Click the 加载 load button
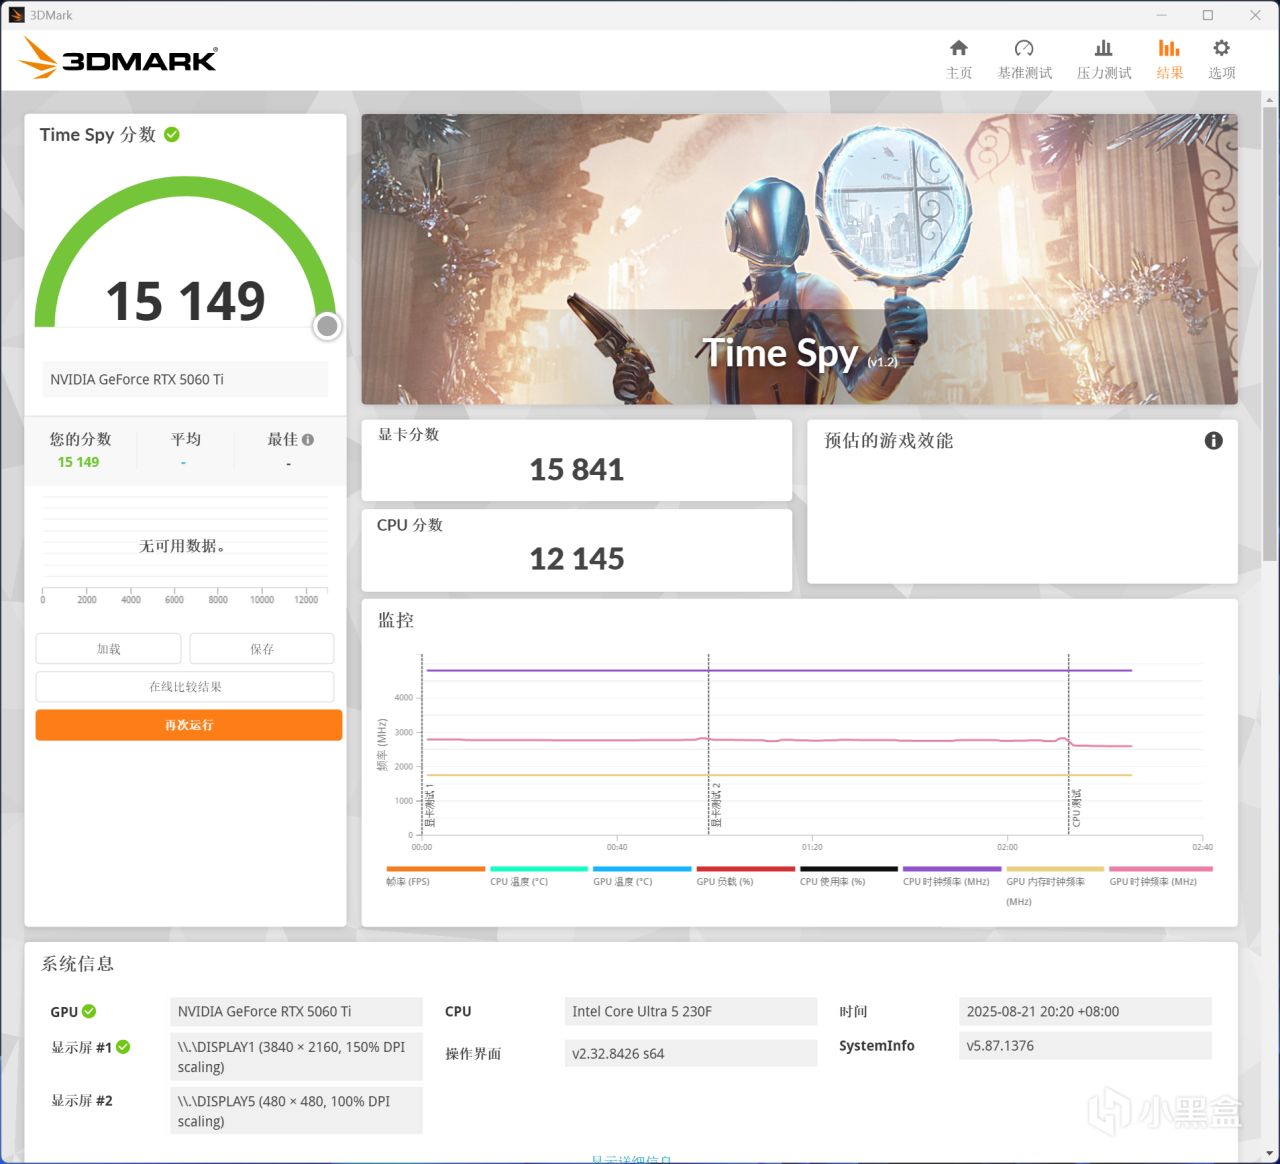 [x=108, y=649]
